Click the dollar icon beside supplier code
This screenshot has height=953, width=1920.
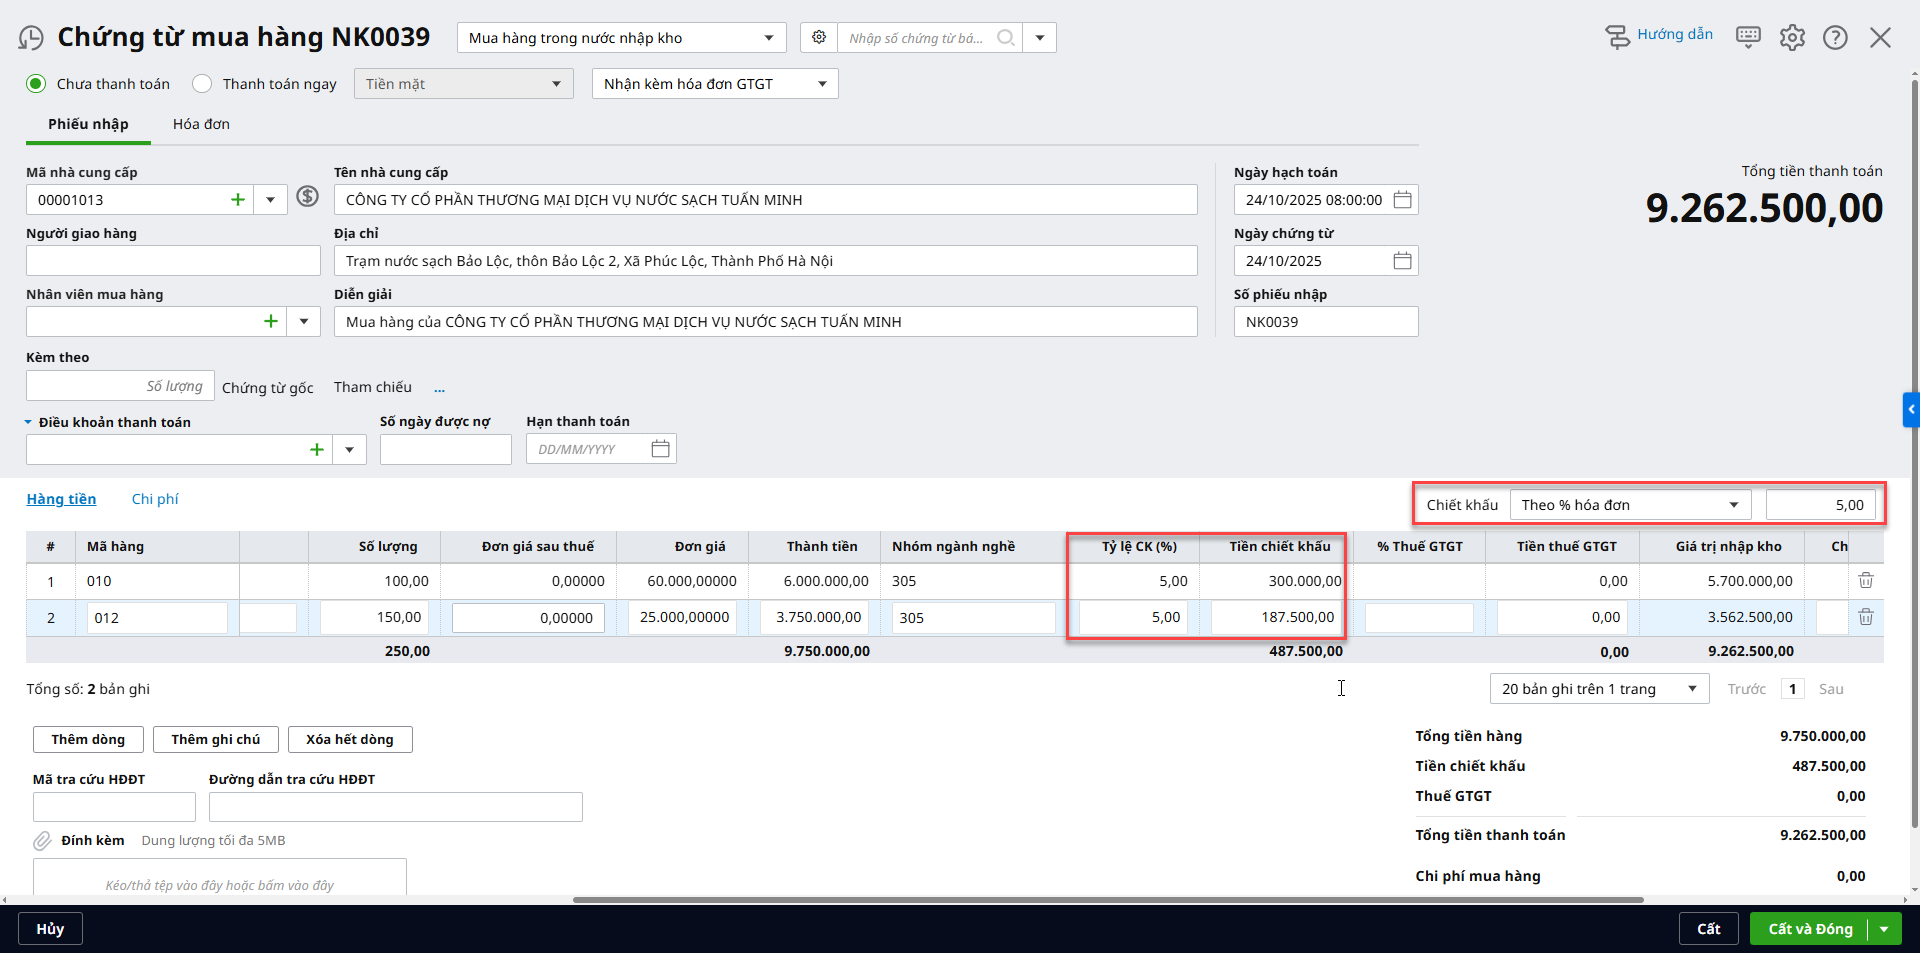[x=308, y=197]
